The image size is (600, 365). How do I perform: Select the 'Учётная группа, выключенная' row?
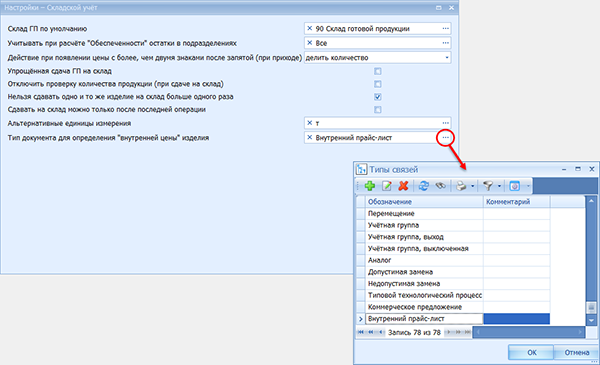coord(424,248)
